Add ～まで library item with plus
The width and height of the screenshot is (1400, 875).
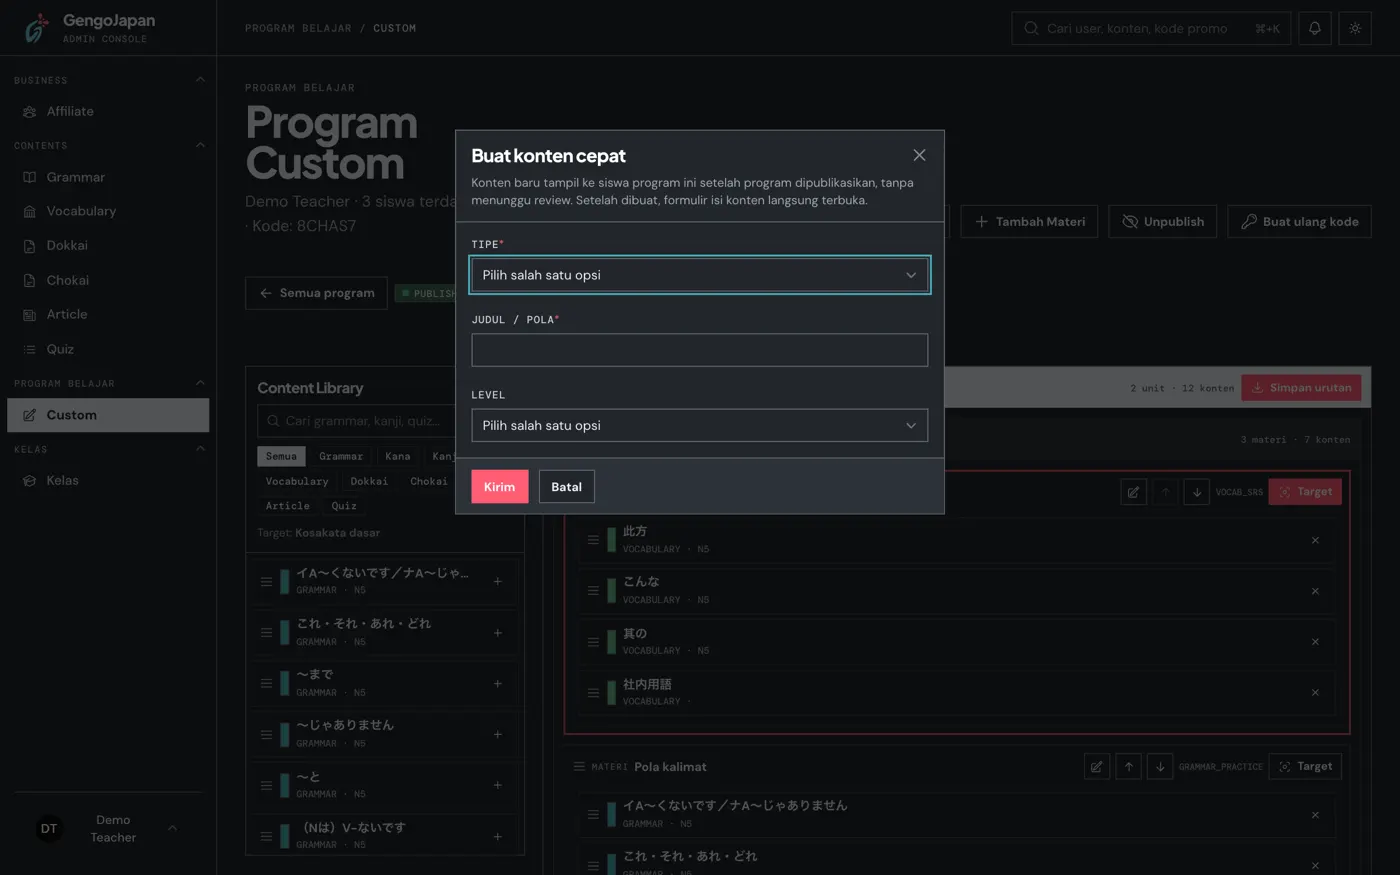(x=497, y=683)
